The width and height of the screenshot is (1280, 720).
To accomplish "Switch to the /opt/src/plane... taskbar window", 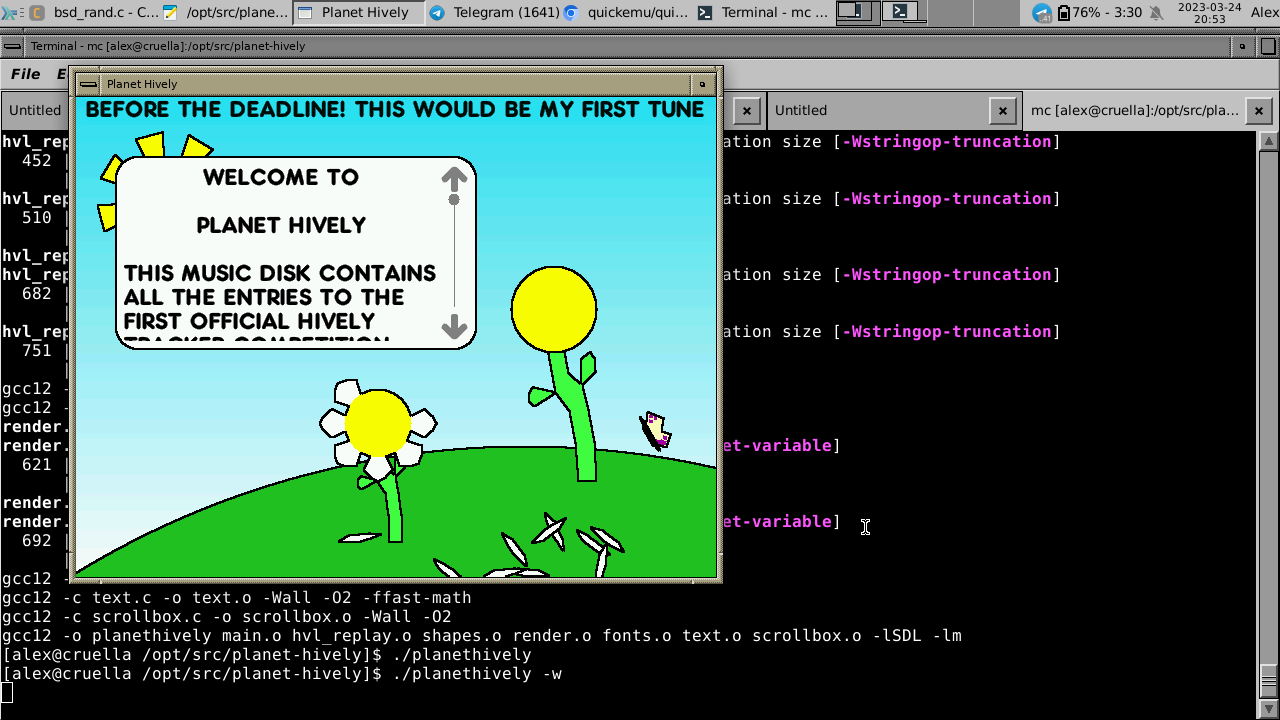I will (x=226, y=12).
